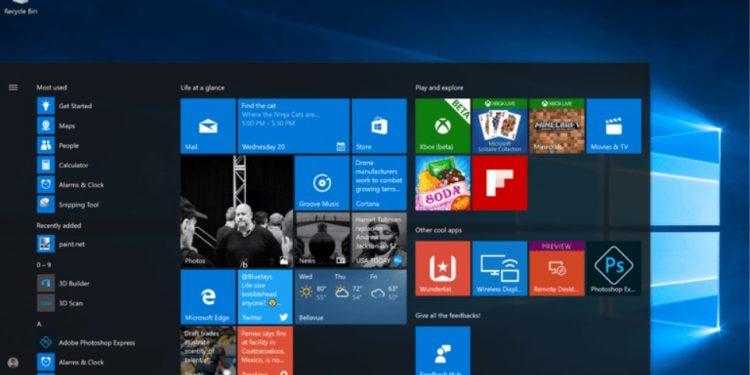Open the People app
This screenshot has height=375, width=750.
[x=58, y=145]
